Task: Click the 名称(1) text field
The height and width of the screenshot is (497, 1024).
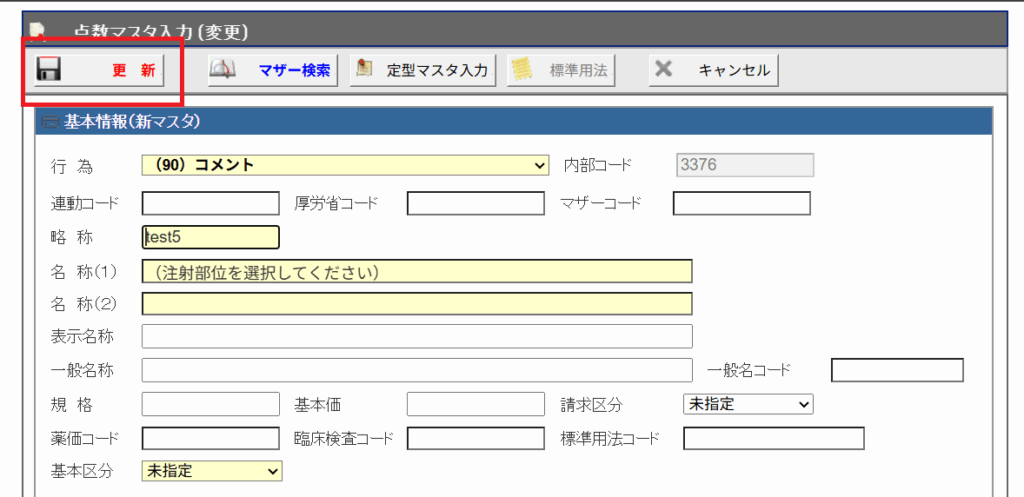Action: 417,271
